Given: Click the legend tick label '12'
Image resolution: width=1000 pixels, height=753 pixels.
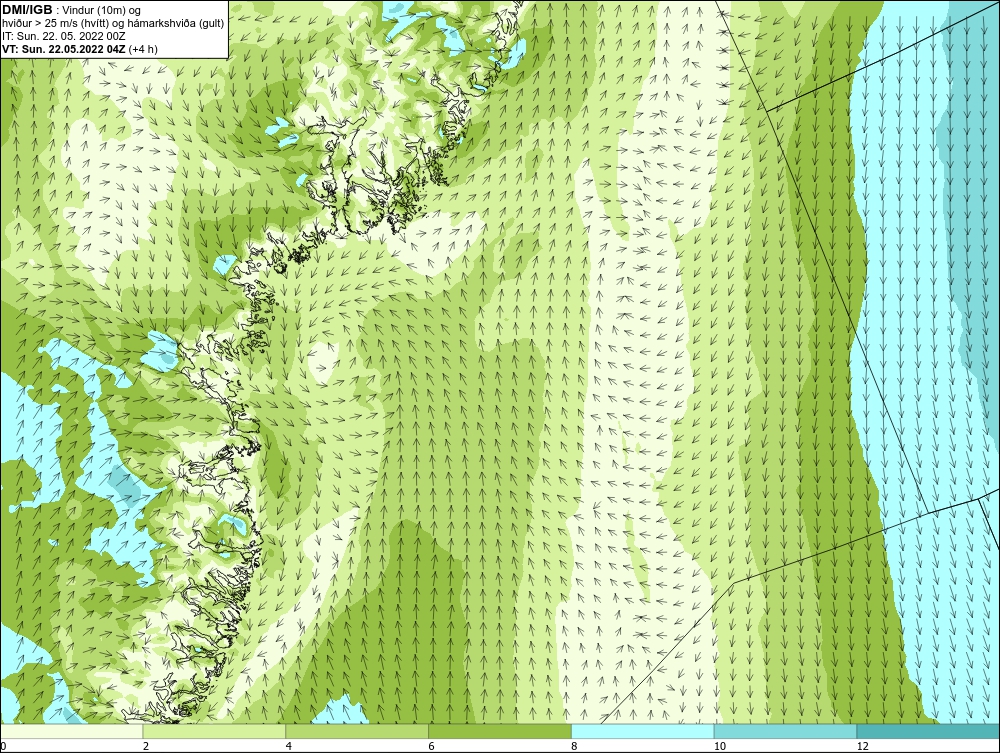Looking at the screenshot, I should click(x=862, y=746).
